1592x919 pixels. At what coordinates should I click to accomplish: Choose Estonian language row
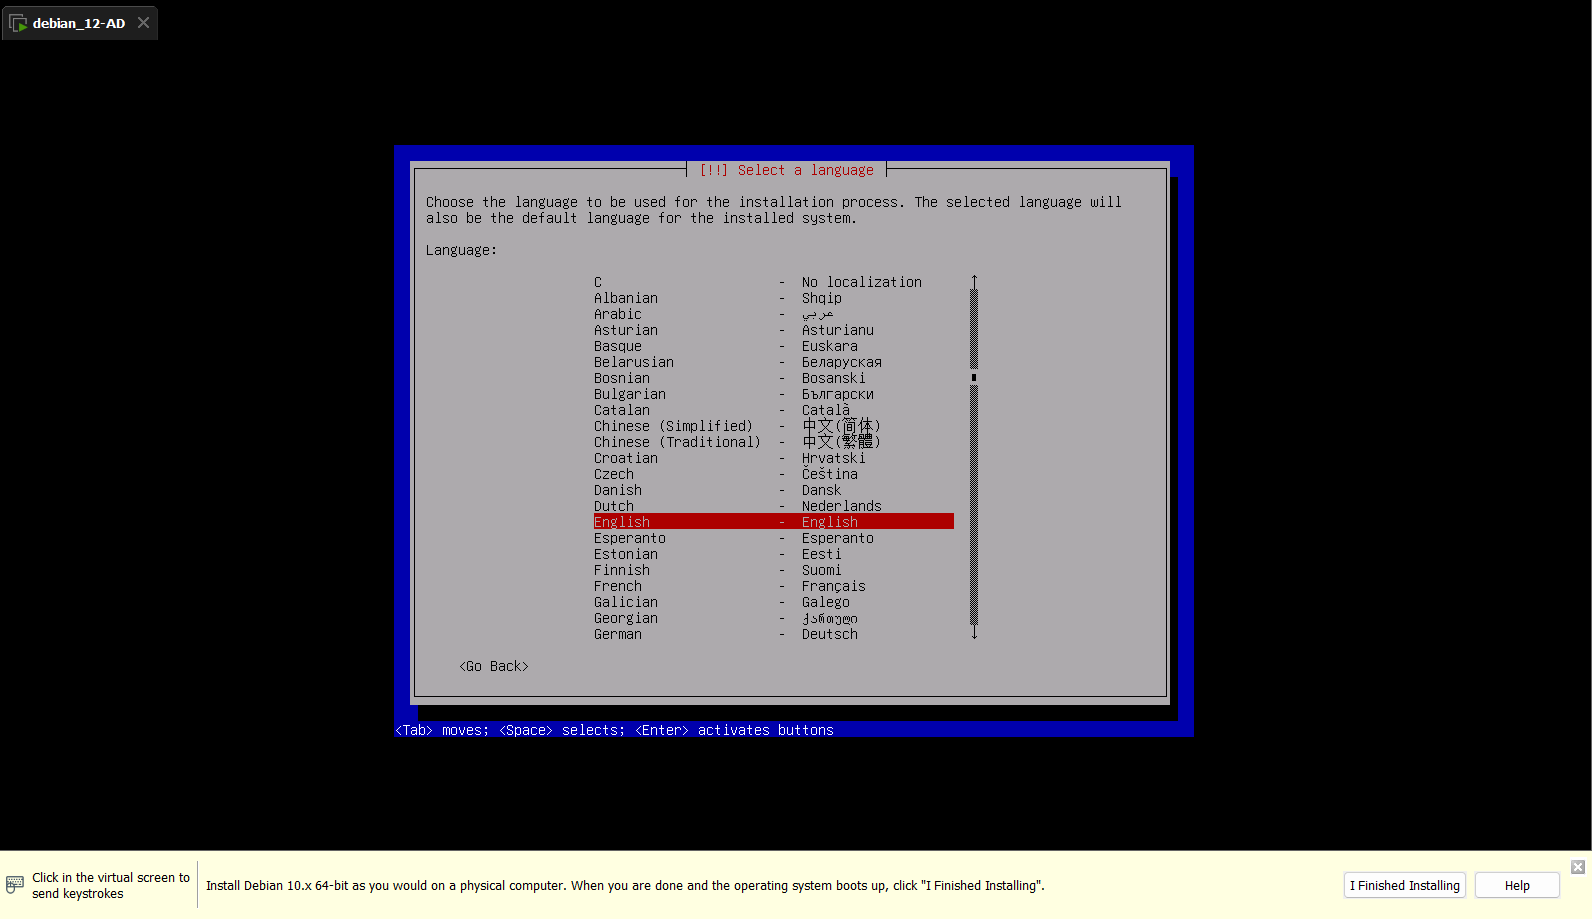773,554
